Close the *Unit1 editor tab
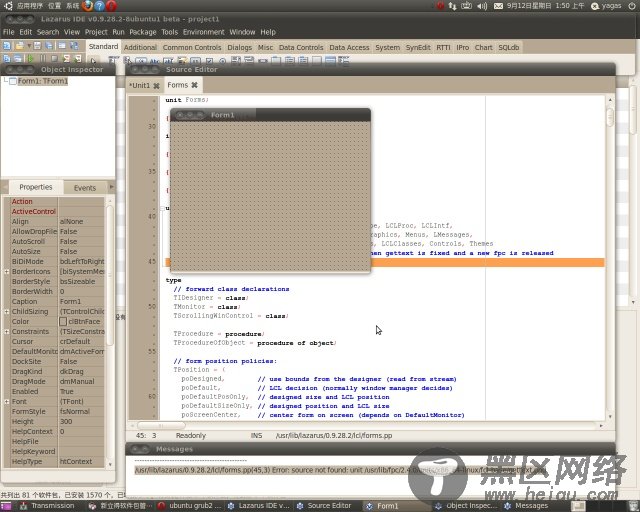 pos(156,86)
